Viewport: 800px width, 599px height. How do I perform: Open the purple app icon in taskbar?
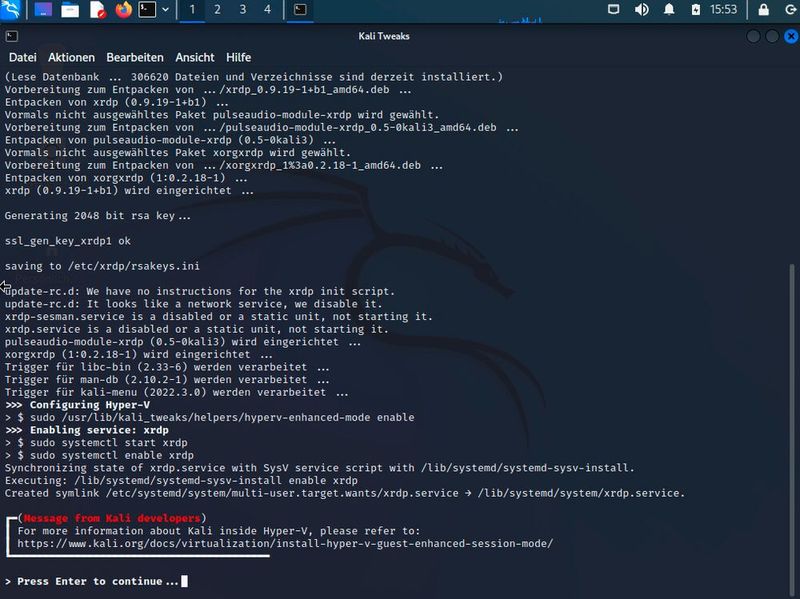click(43, 10)
